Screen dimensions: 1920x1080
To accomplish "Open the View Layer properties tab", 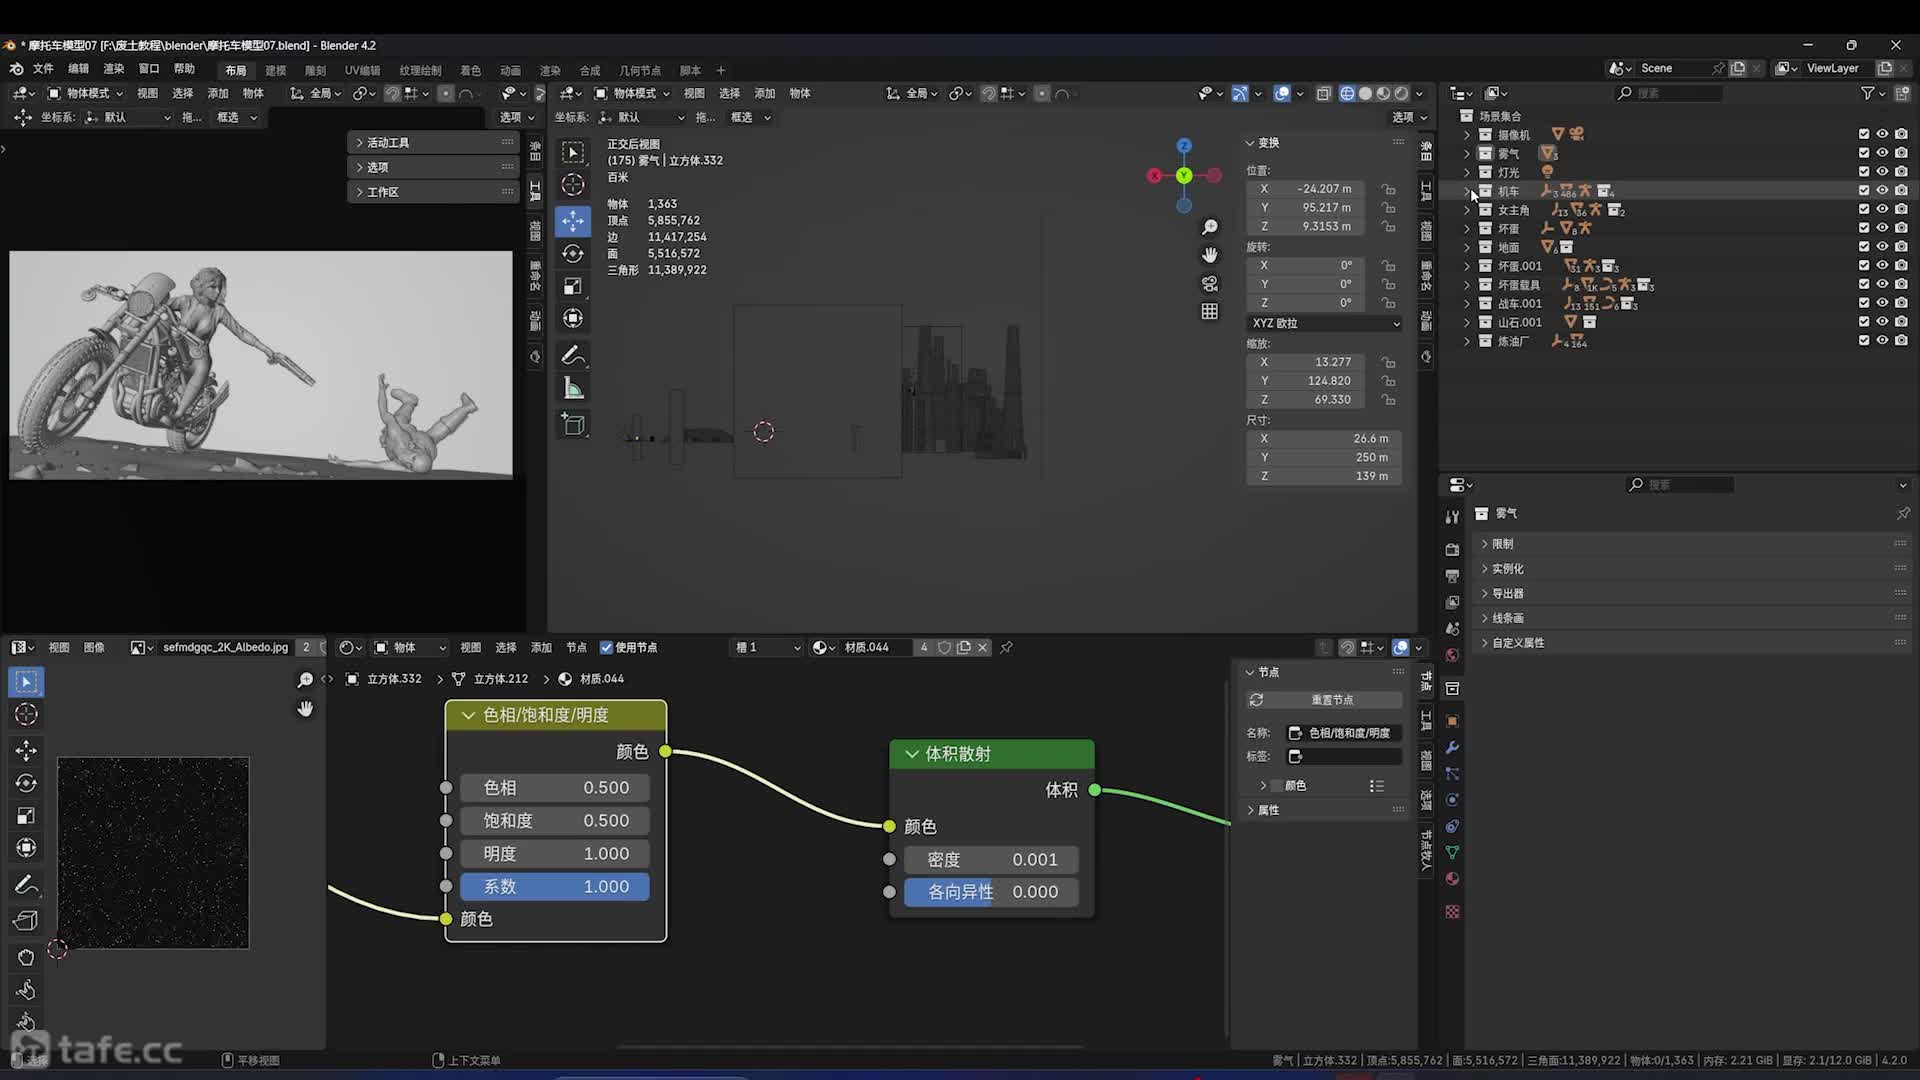I will [x=1452, y=602].
